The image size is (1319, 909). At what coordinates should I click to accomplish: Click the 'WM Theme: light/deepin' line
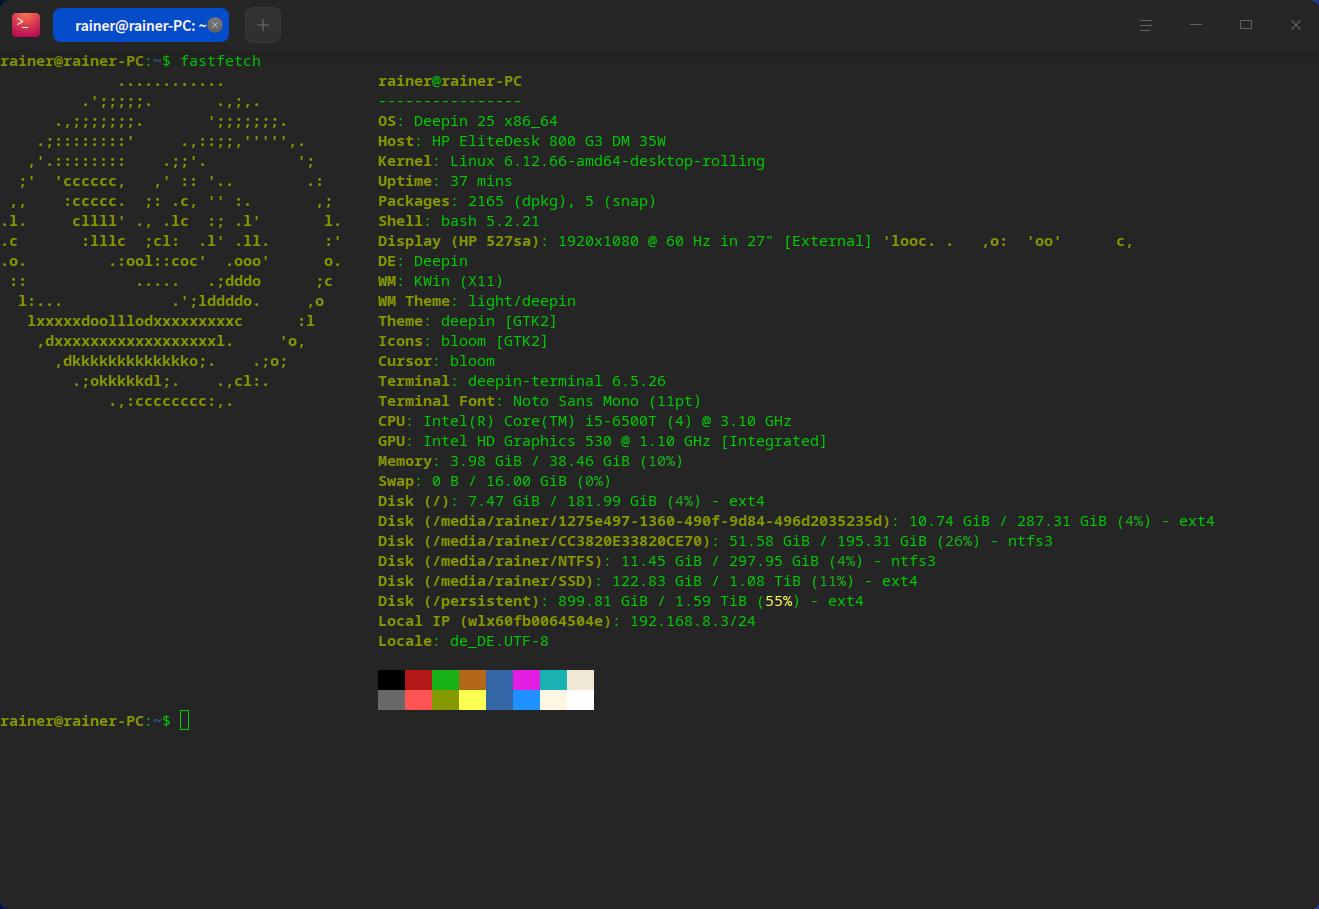click(477, 301)
